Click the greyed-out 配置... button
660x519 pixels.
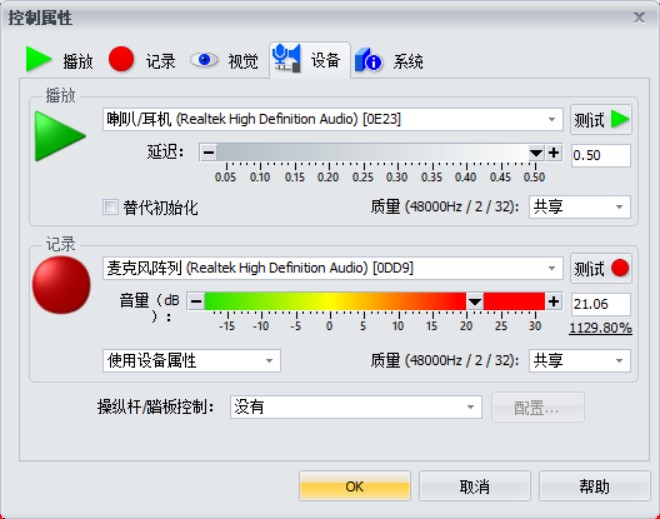pos(538,407)
